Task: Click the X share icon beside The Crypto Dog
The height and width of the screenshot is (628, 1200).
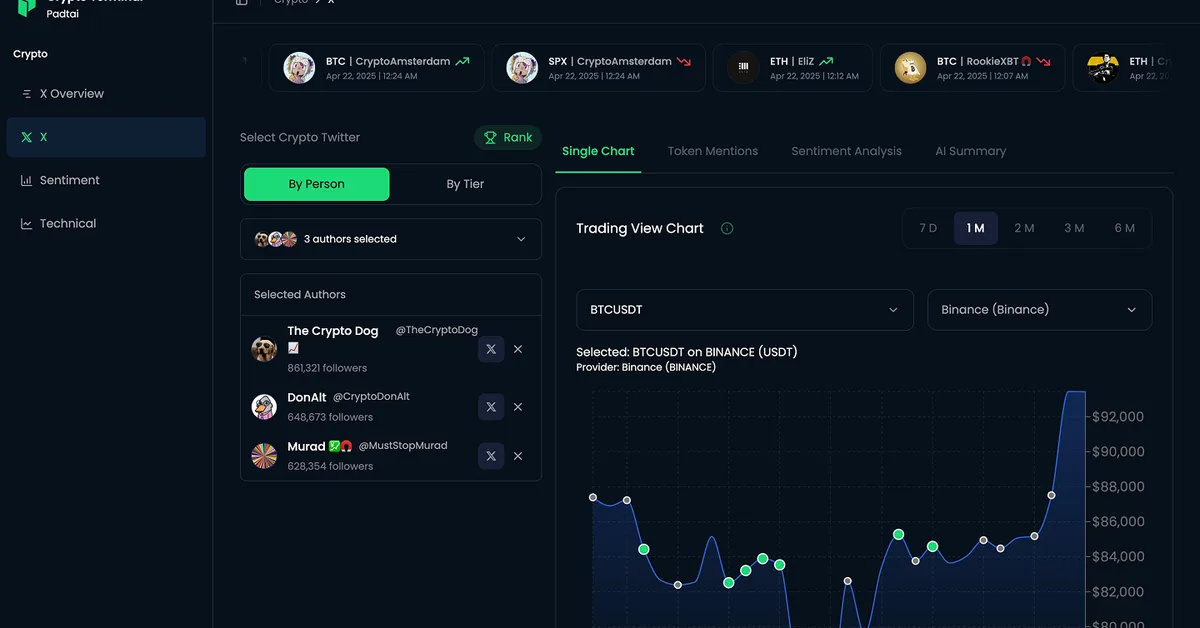Action: (490, 349)
